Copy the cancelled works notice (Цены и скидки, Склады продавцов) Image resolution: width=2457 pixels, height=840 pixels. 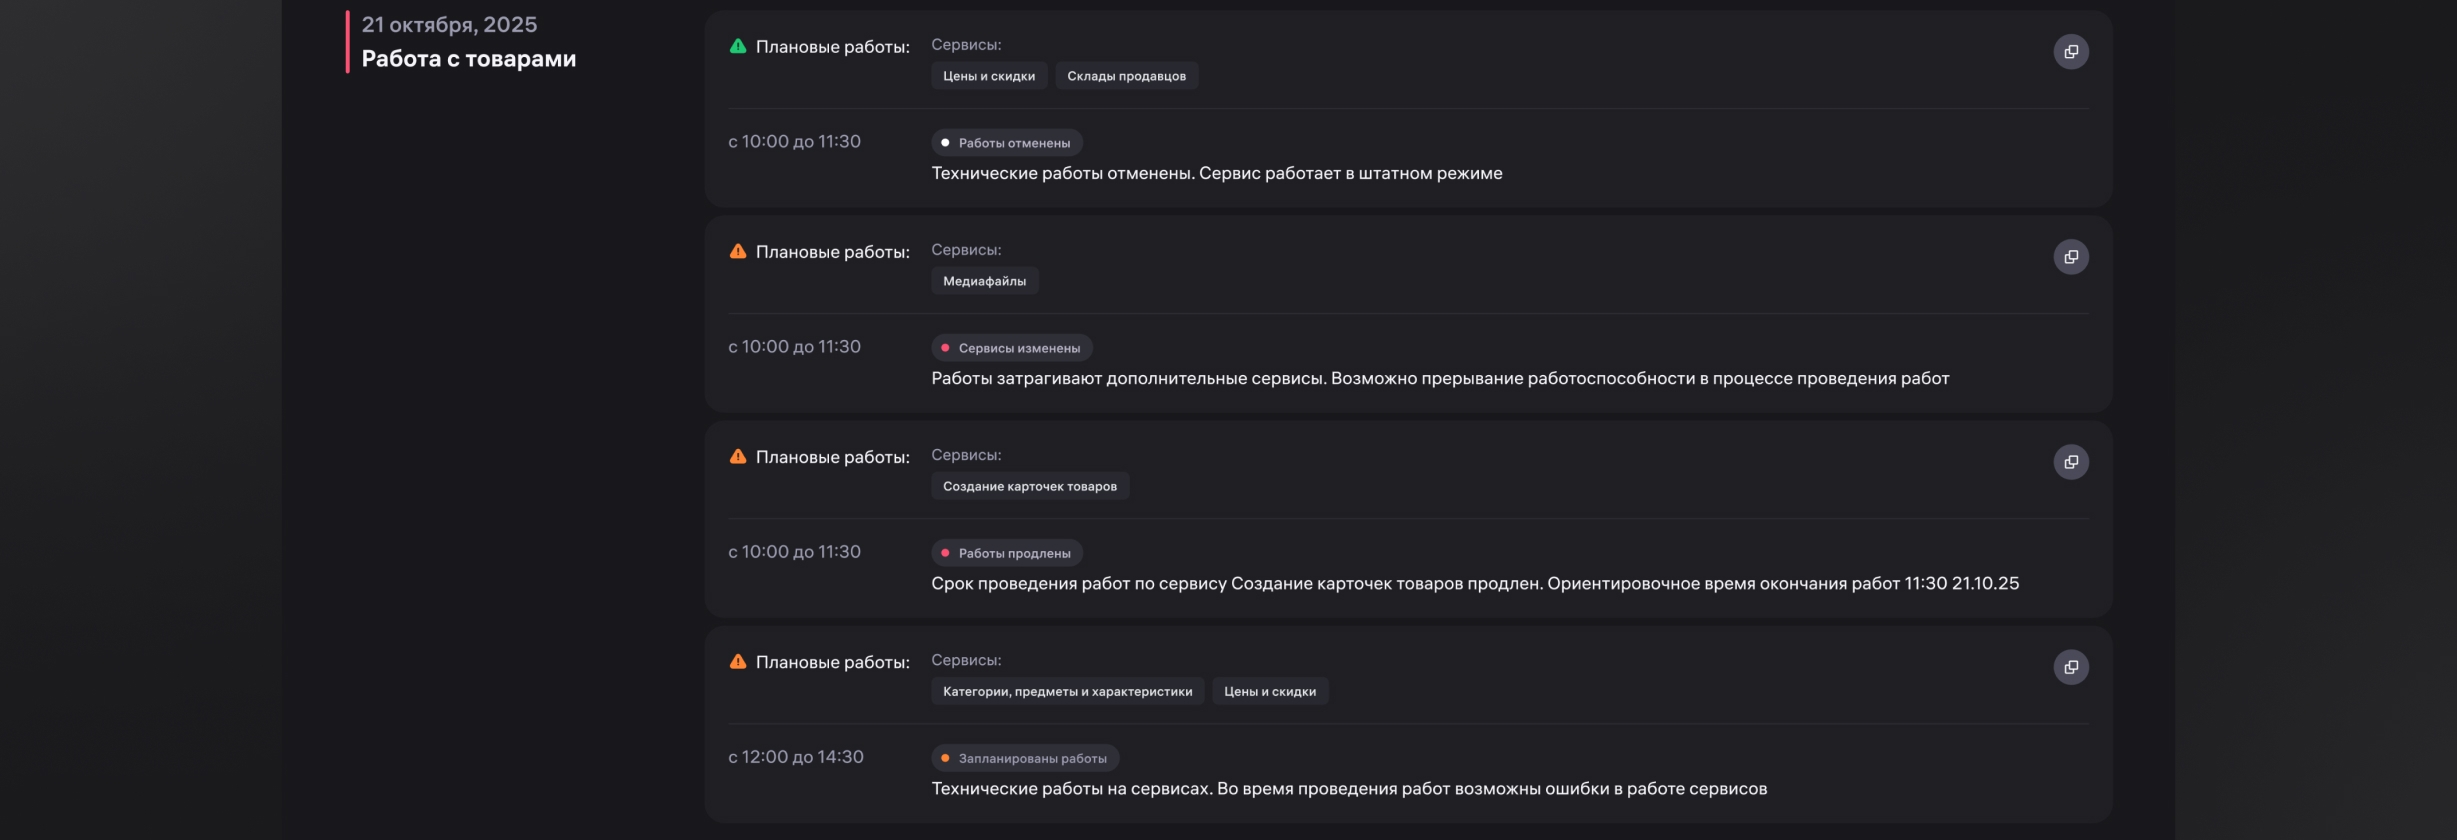click(x=2070, y=52)
